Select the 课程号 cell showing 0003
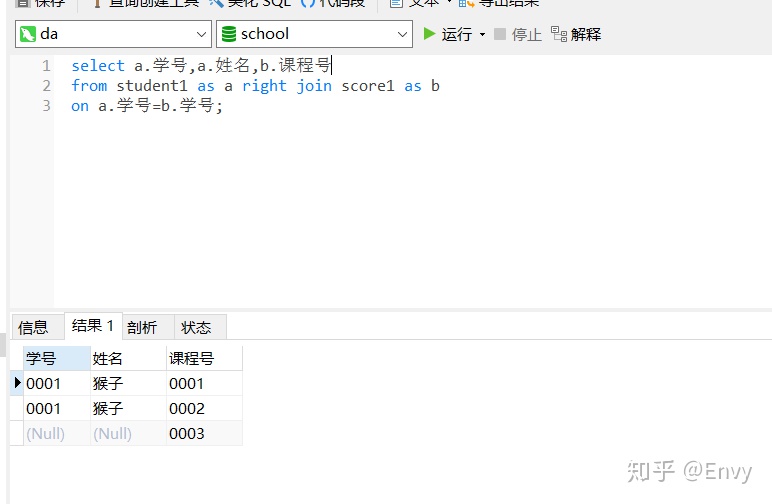 (204, 433)
